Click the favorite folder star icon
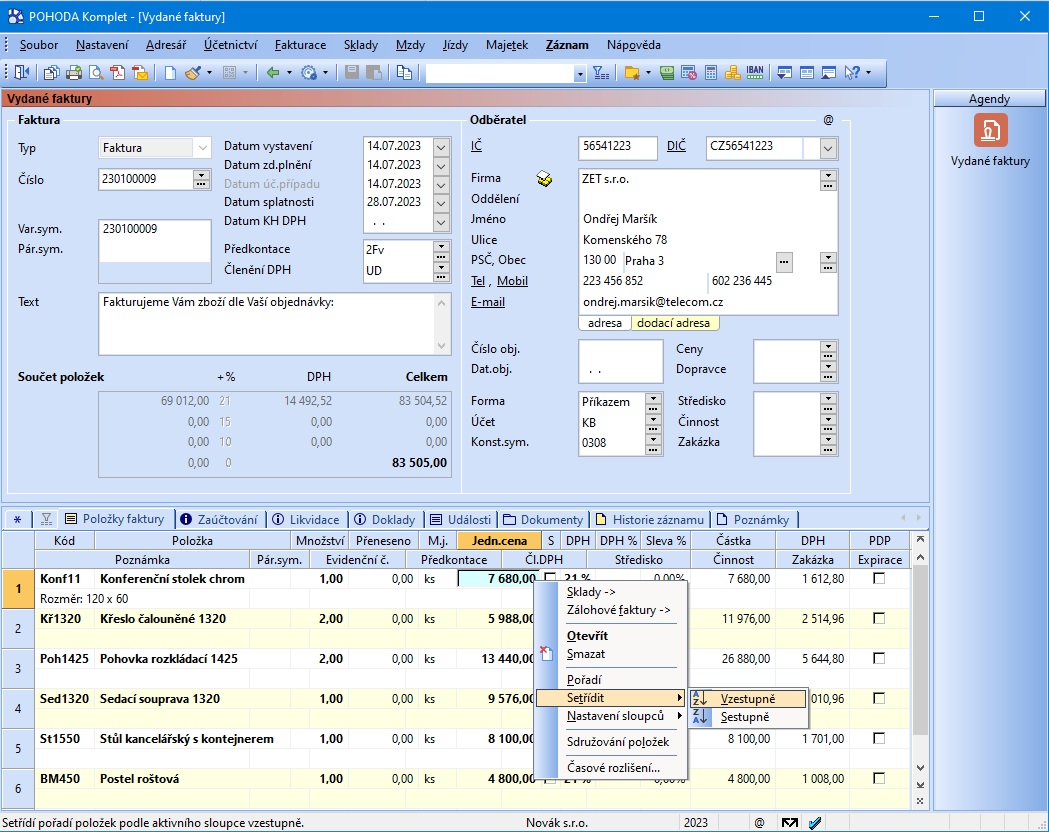This screenshot has height=832, width=1049. 632,72
